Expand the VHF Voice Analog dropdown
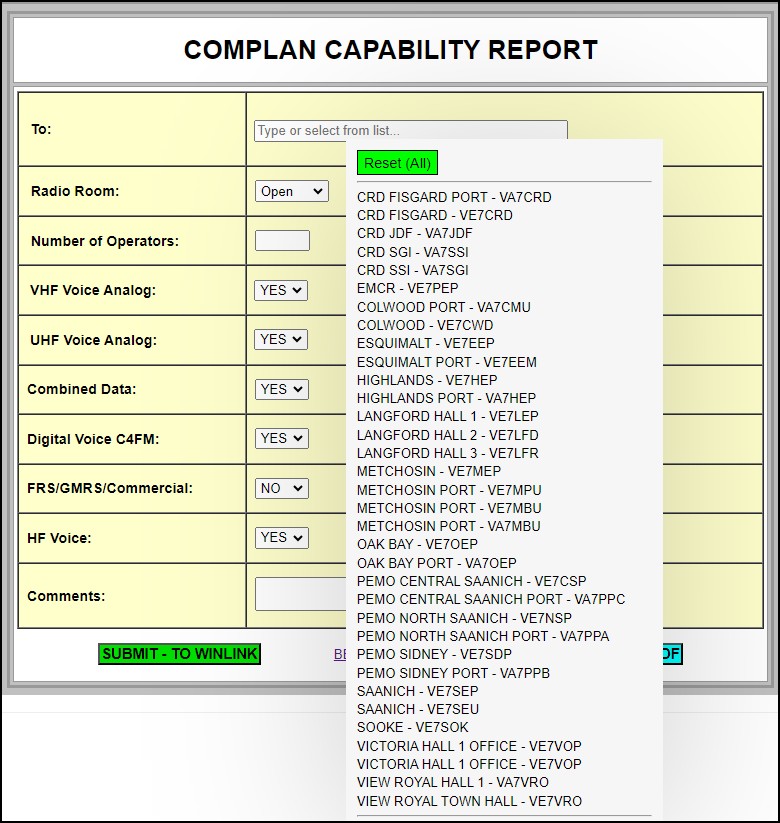 [x=281, y=290]
